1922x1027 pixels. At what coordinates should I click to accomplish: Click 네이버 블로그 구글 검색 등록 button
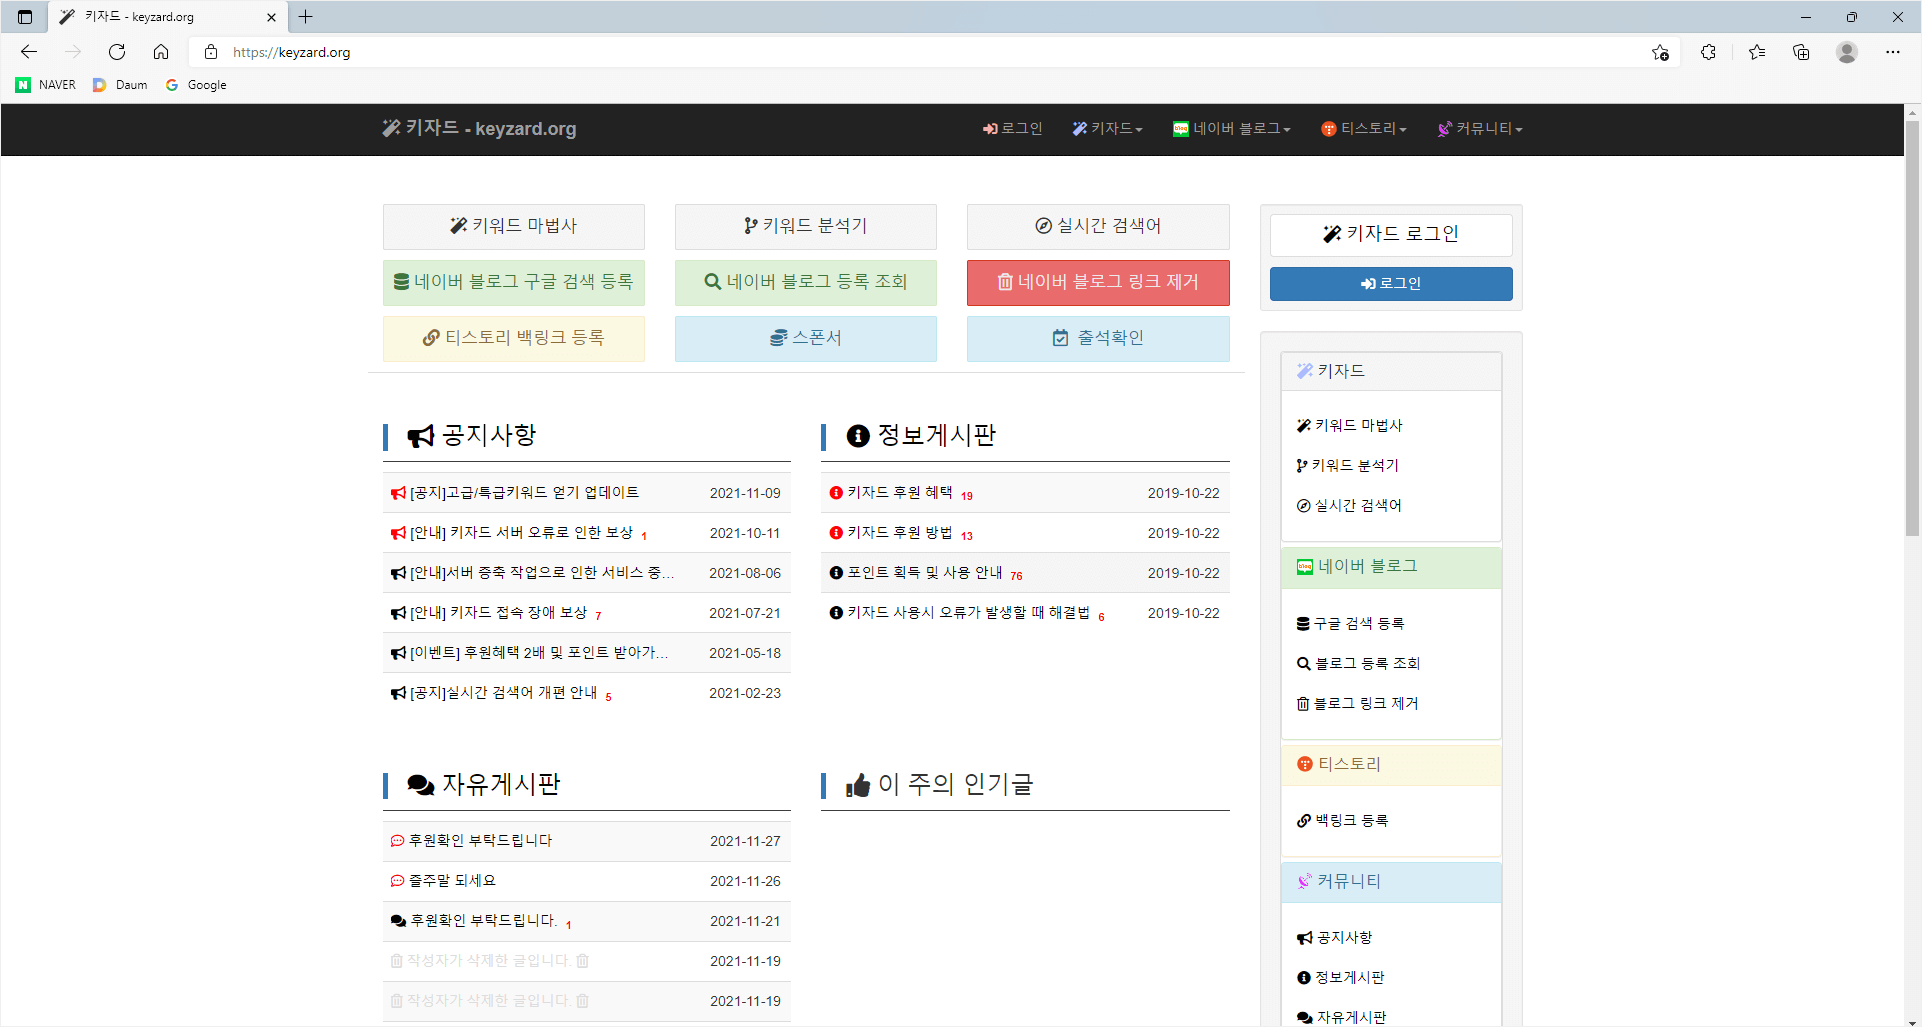click(514, 283)
